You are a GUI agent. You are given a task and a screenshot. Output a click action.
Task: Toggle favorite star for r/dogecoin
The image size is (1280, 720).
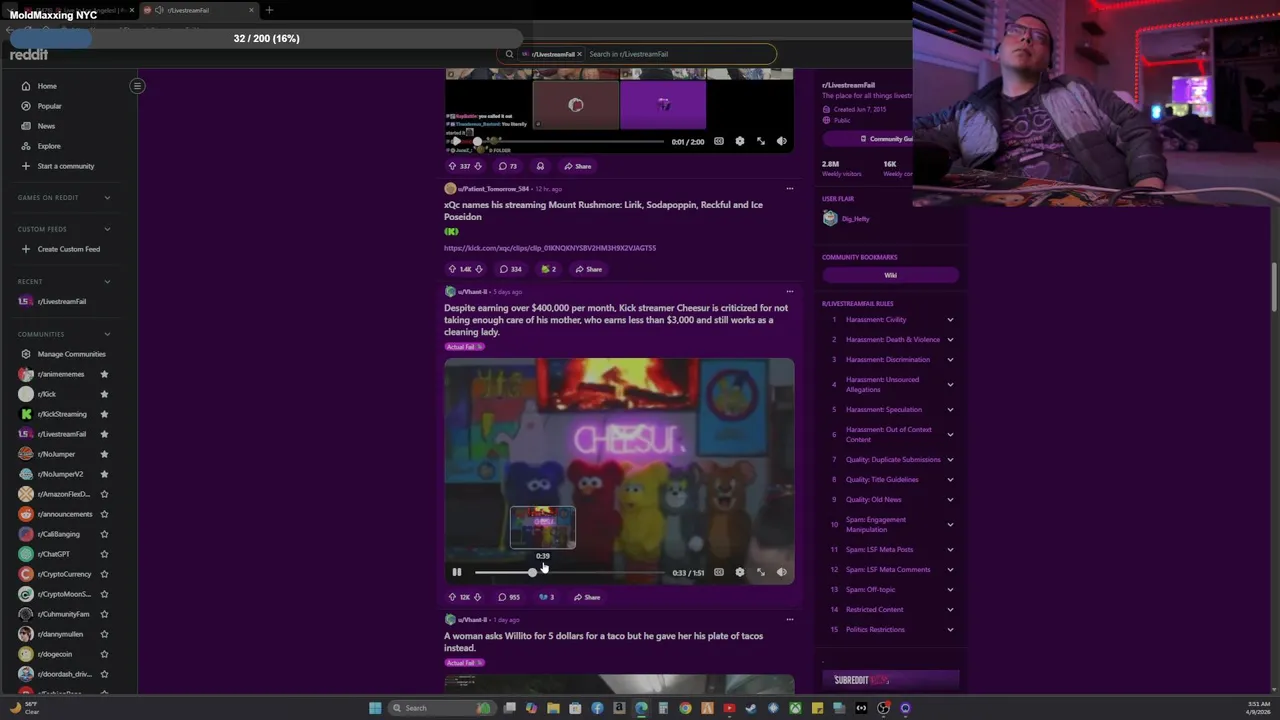pyautogui.click(x=104, y=654)
